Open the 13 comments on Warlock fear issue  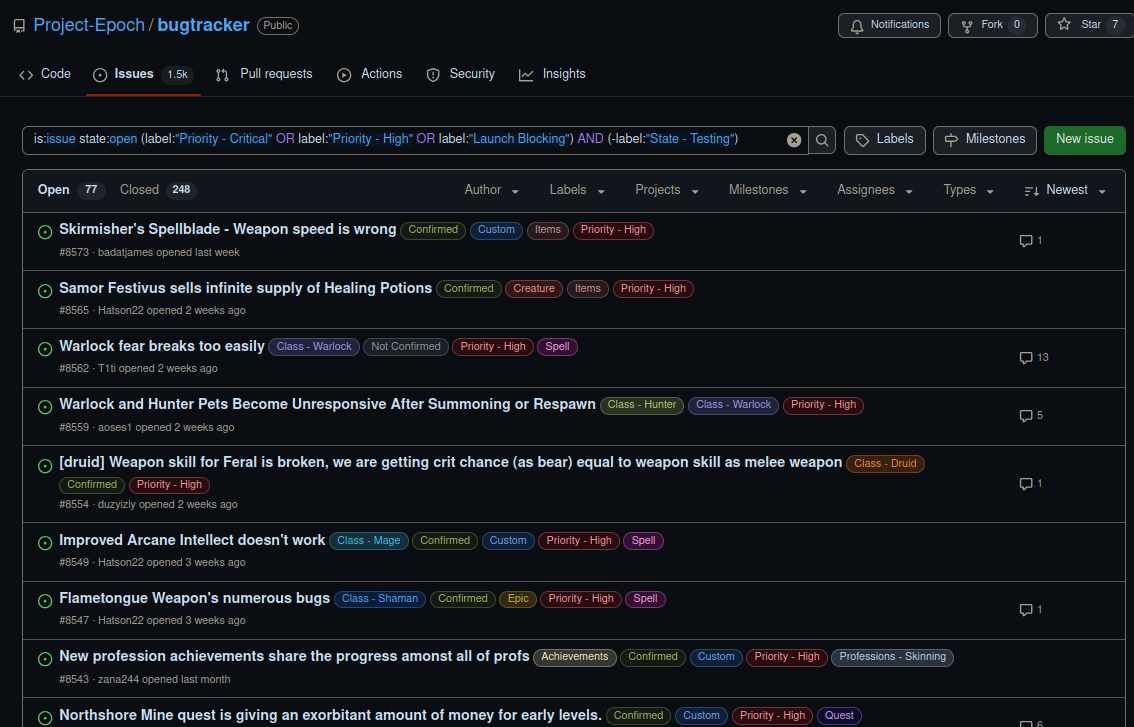click(x=1033, y=357)
